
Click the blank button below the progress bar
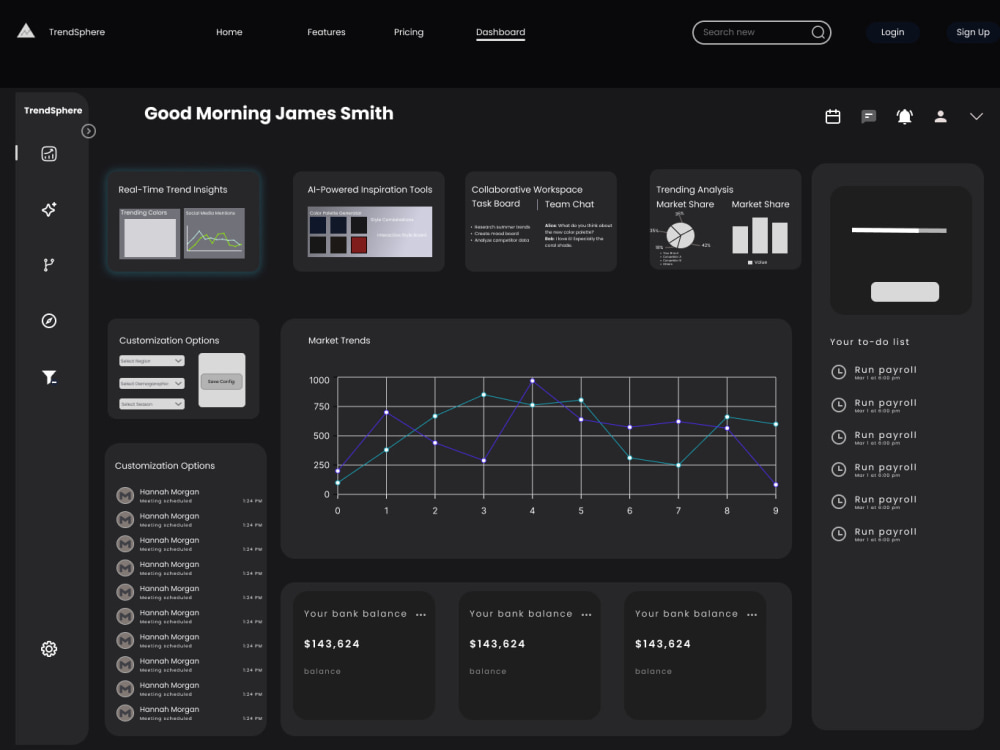pyautogui.click(x=904, y=291)
